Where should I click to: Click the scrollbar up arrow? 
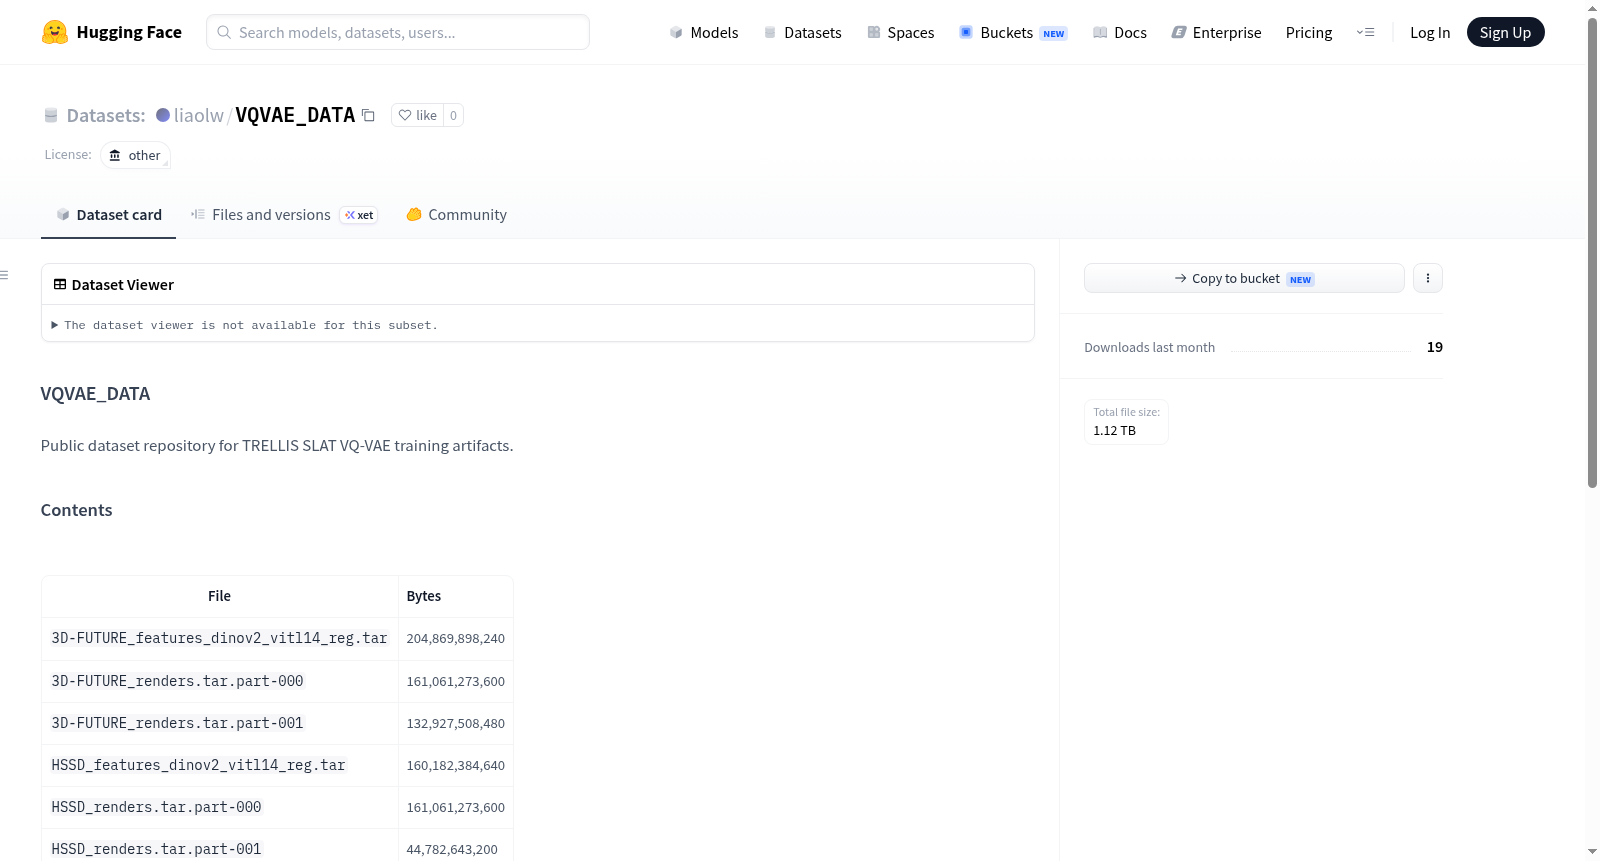pos(1593,7)
